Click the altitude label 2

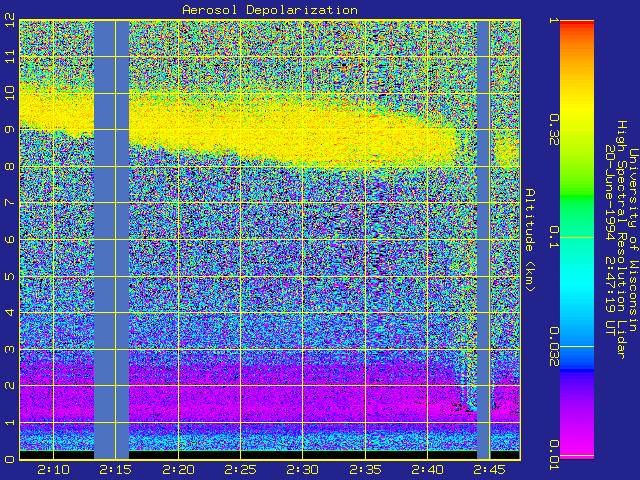click(x=9, y=385)
